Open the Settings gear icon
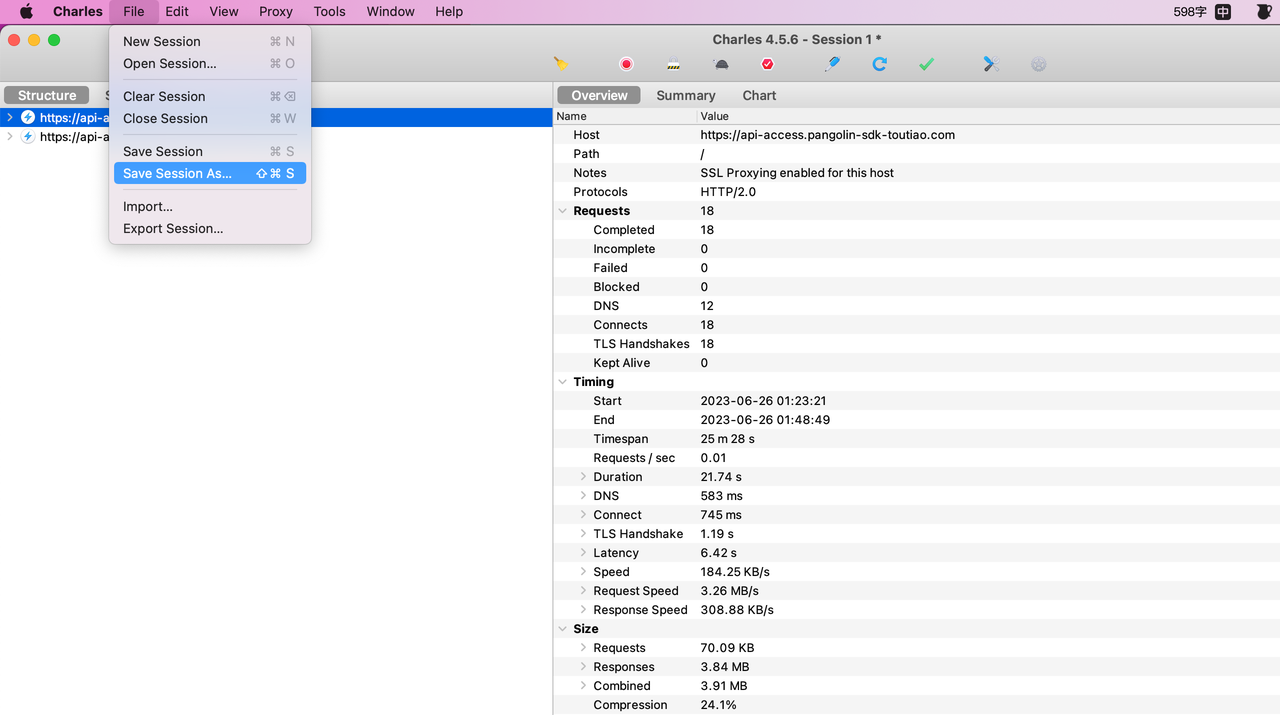The height and width of the screenshot is (715, 1280). [x=1038, y=64]
